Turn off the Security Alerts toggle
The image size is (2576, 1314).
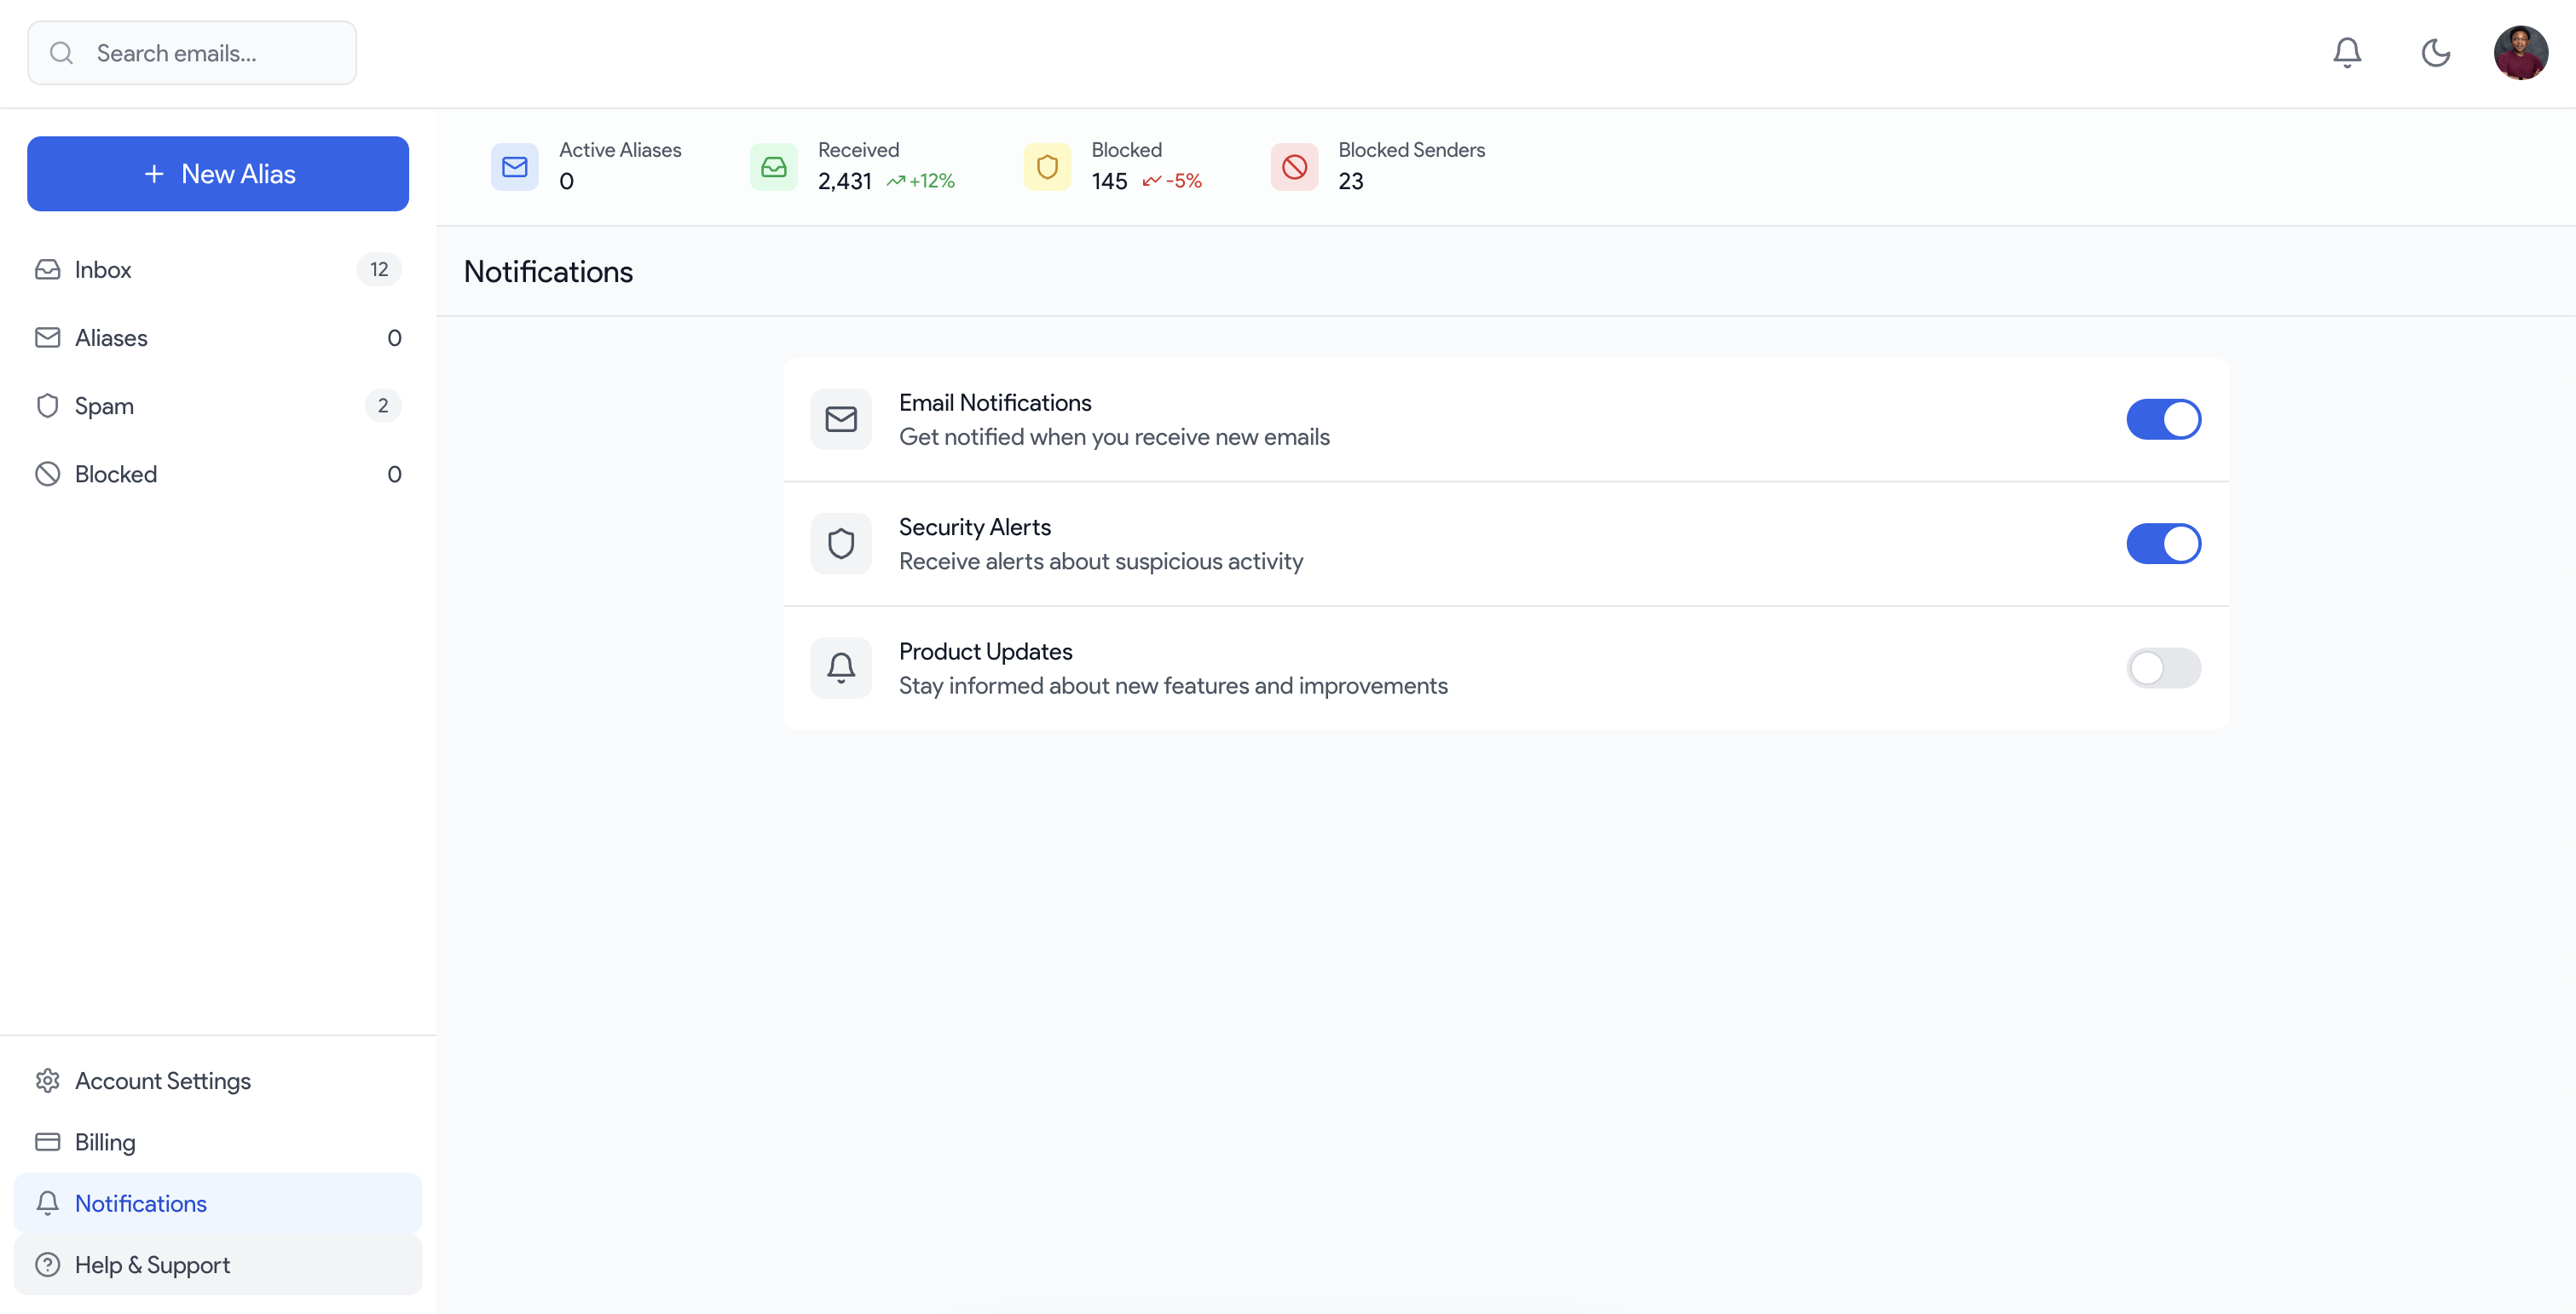tap(2163, 544)
